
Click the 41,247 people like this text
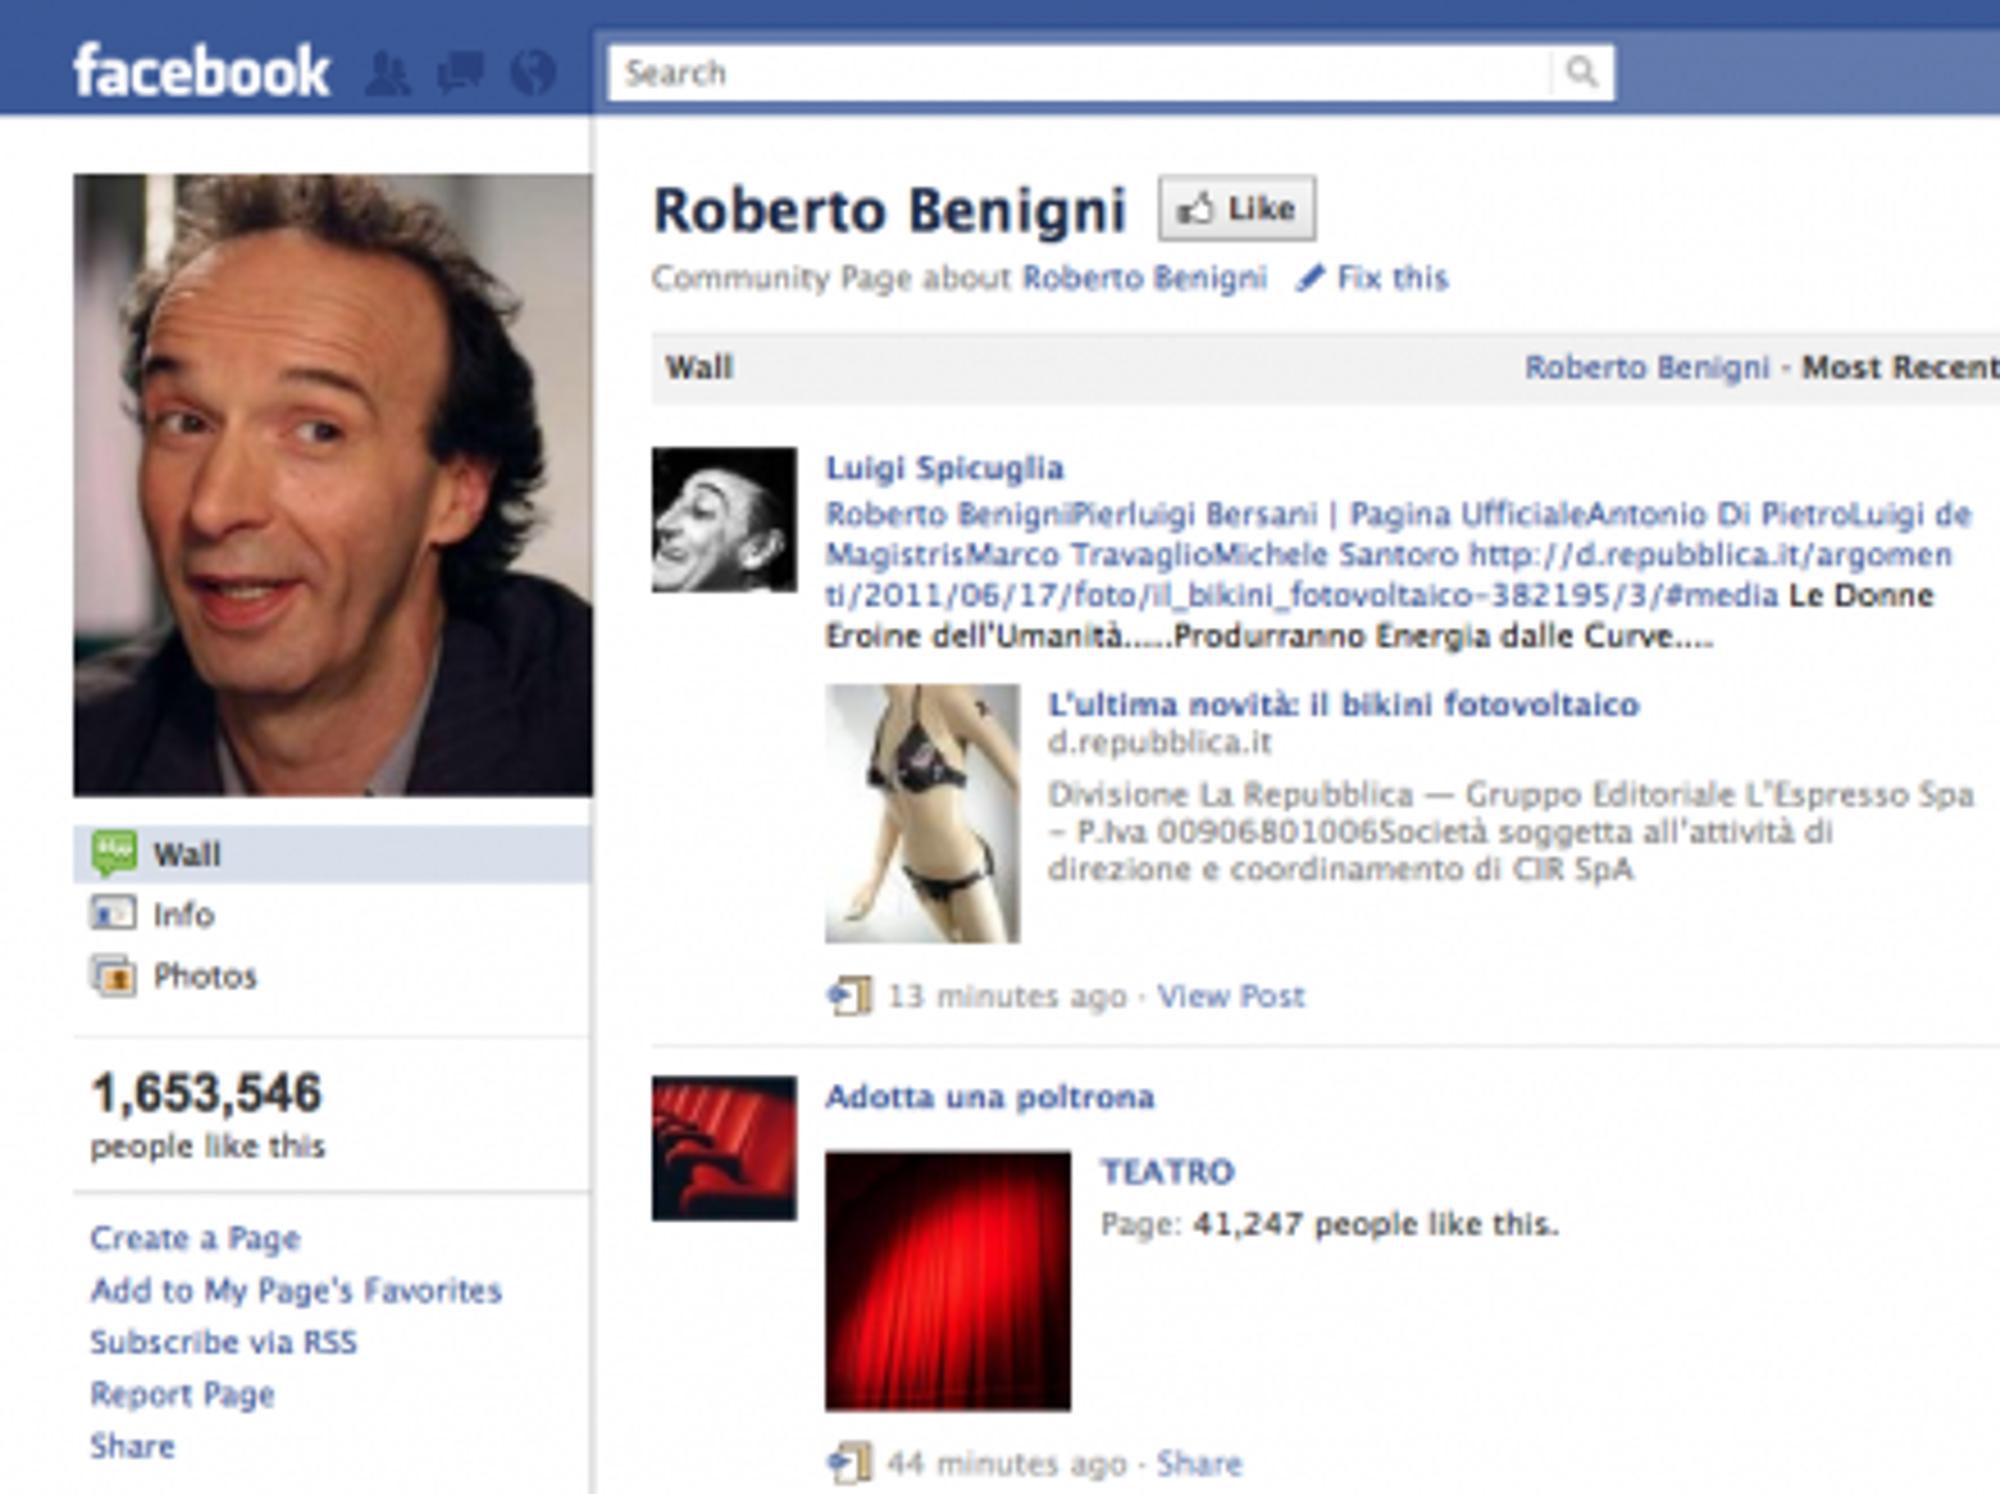coord(1376,1224)
